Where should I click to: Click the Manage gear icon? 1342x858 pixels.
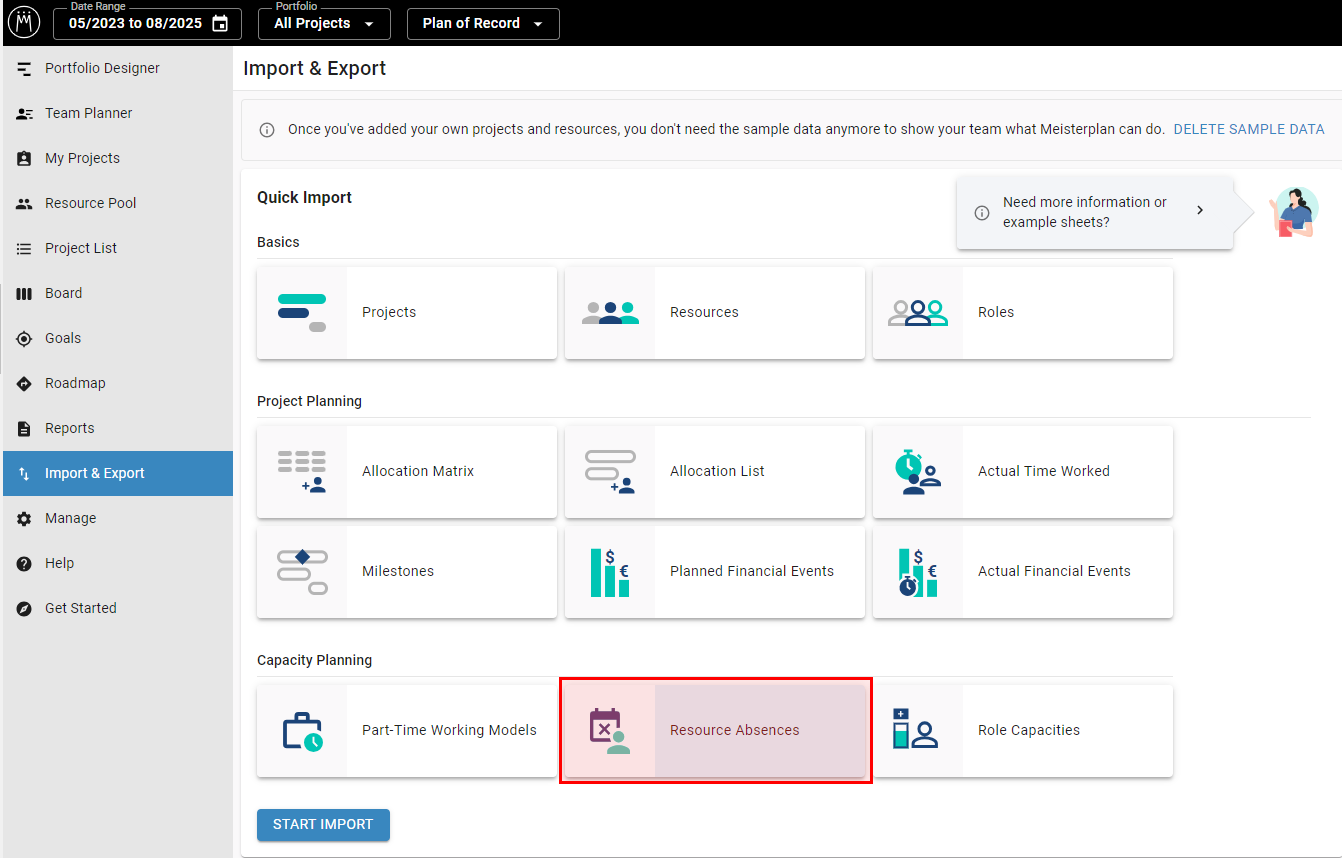coord(24,519)
